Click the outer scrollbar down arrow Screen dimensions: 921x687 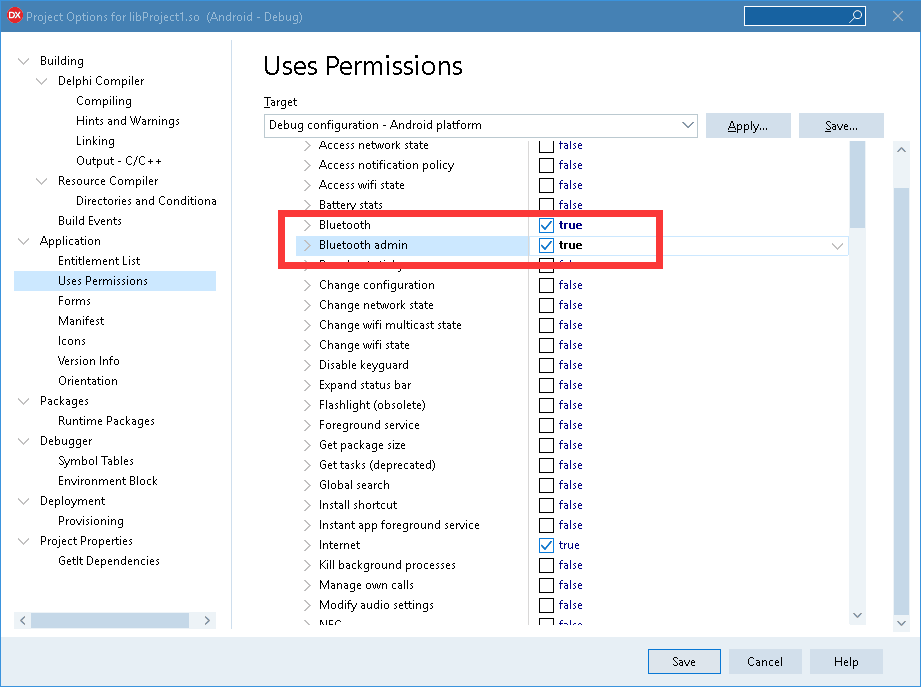[x=901, y=622]
